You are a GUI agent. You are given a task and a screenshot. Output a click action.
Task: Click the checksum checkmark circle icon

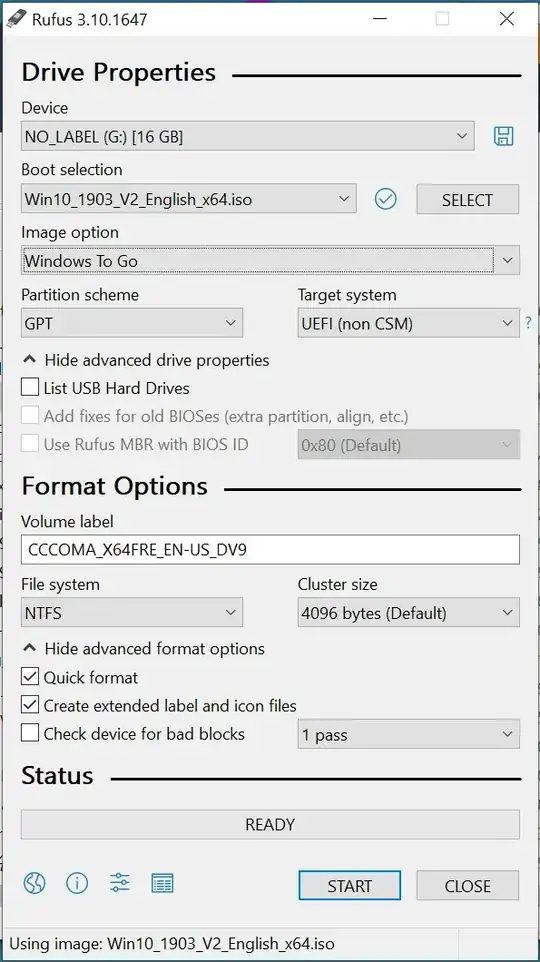click(385, 199)
